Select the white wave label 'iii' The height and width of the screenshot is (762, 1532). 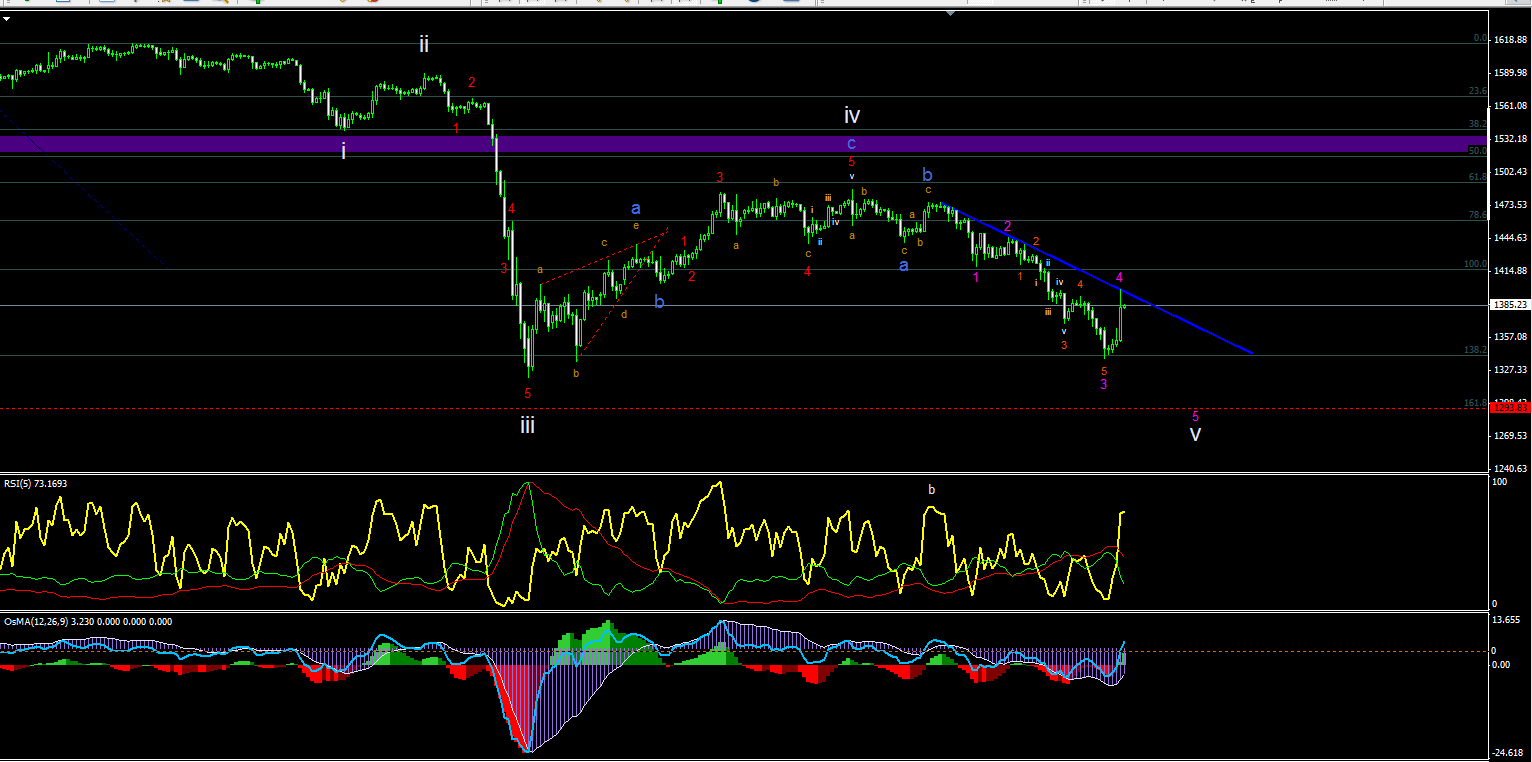click(527, 426)
